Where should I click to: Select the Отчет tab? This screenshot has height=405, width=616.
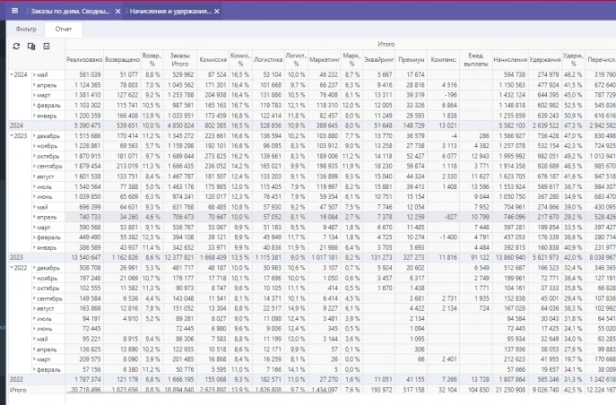point(63,29)
